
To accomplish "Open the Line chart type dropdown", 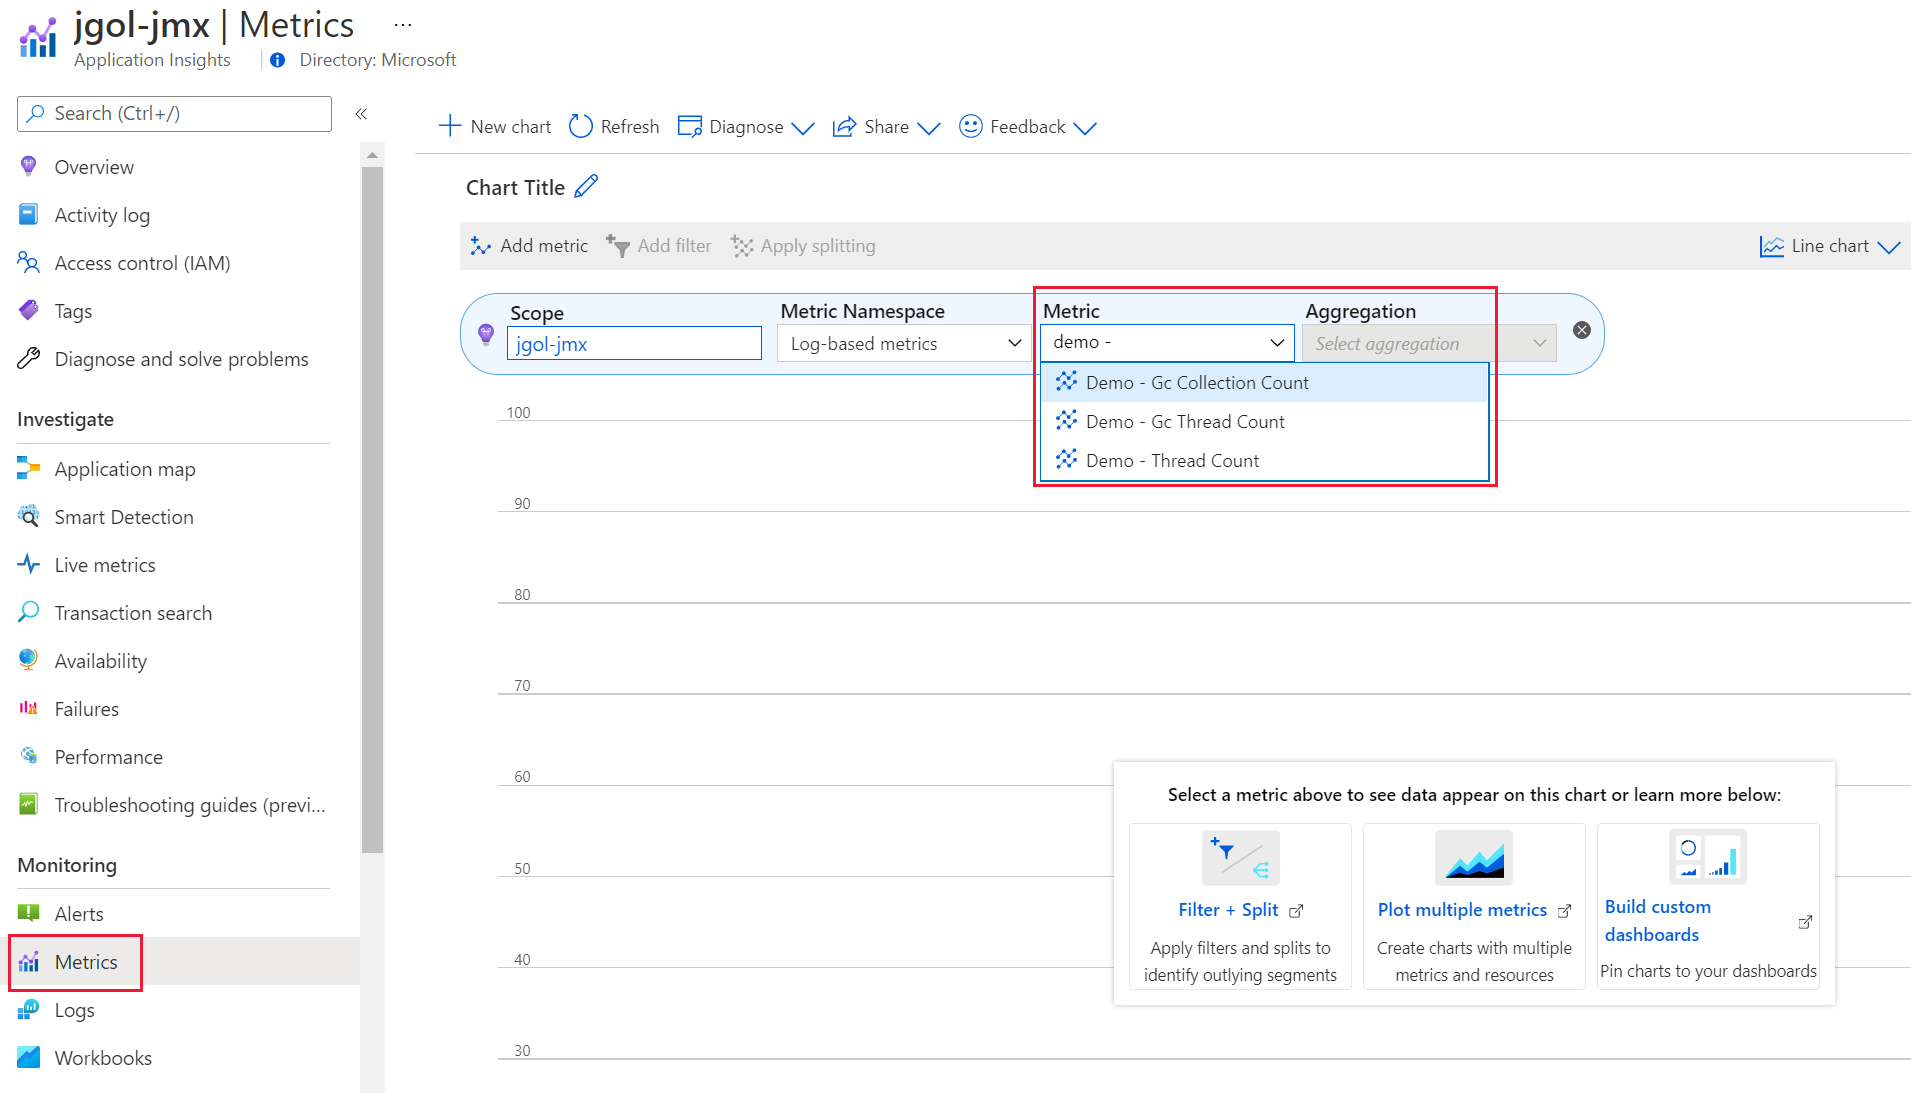I will 1830,246.
